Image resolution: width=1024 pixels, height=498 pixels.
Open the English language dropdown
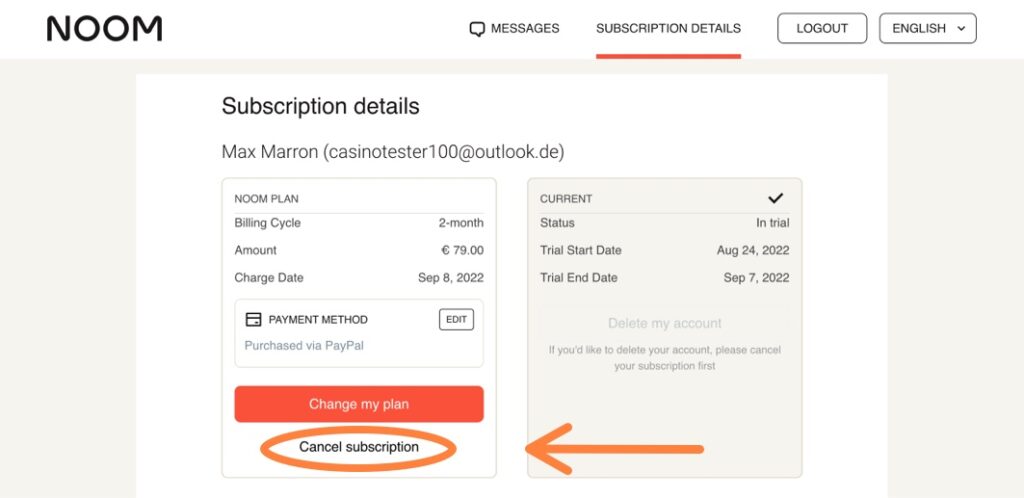(927, 29)
